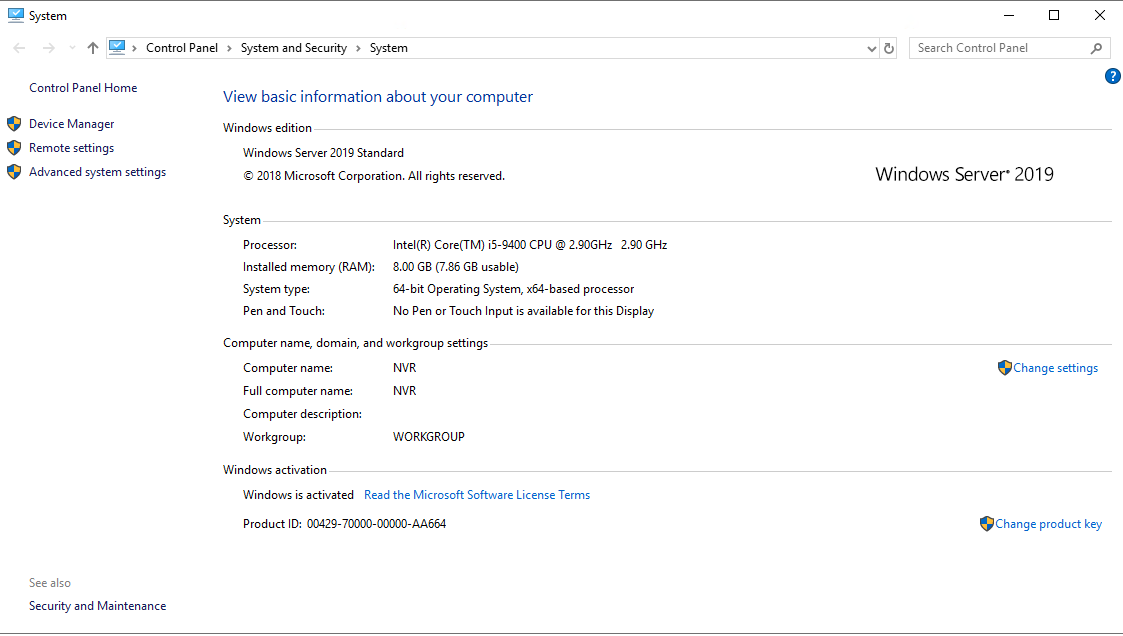Click the shield icon next to Change settings

pos(1005,367)
